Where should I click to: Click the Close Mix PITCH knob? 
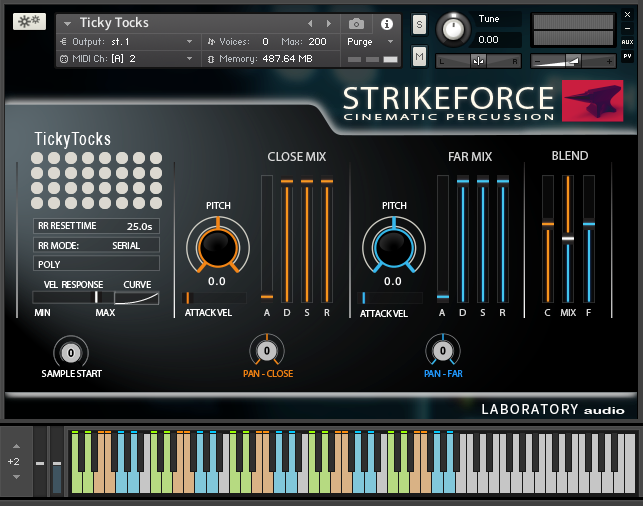point(218,248)
